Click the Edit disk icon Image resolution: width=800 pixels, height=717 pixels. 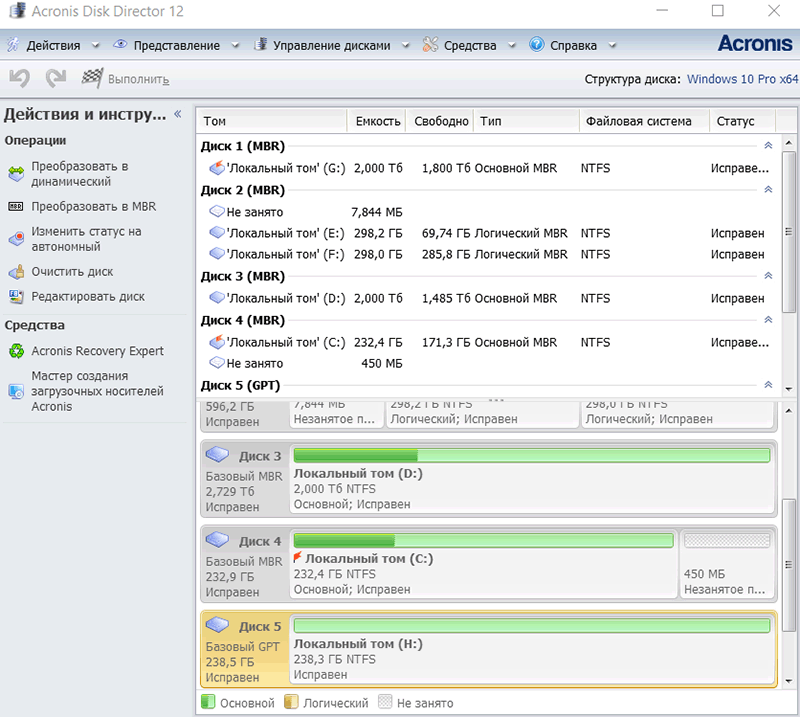click(x=16, y=296)
